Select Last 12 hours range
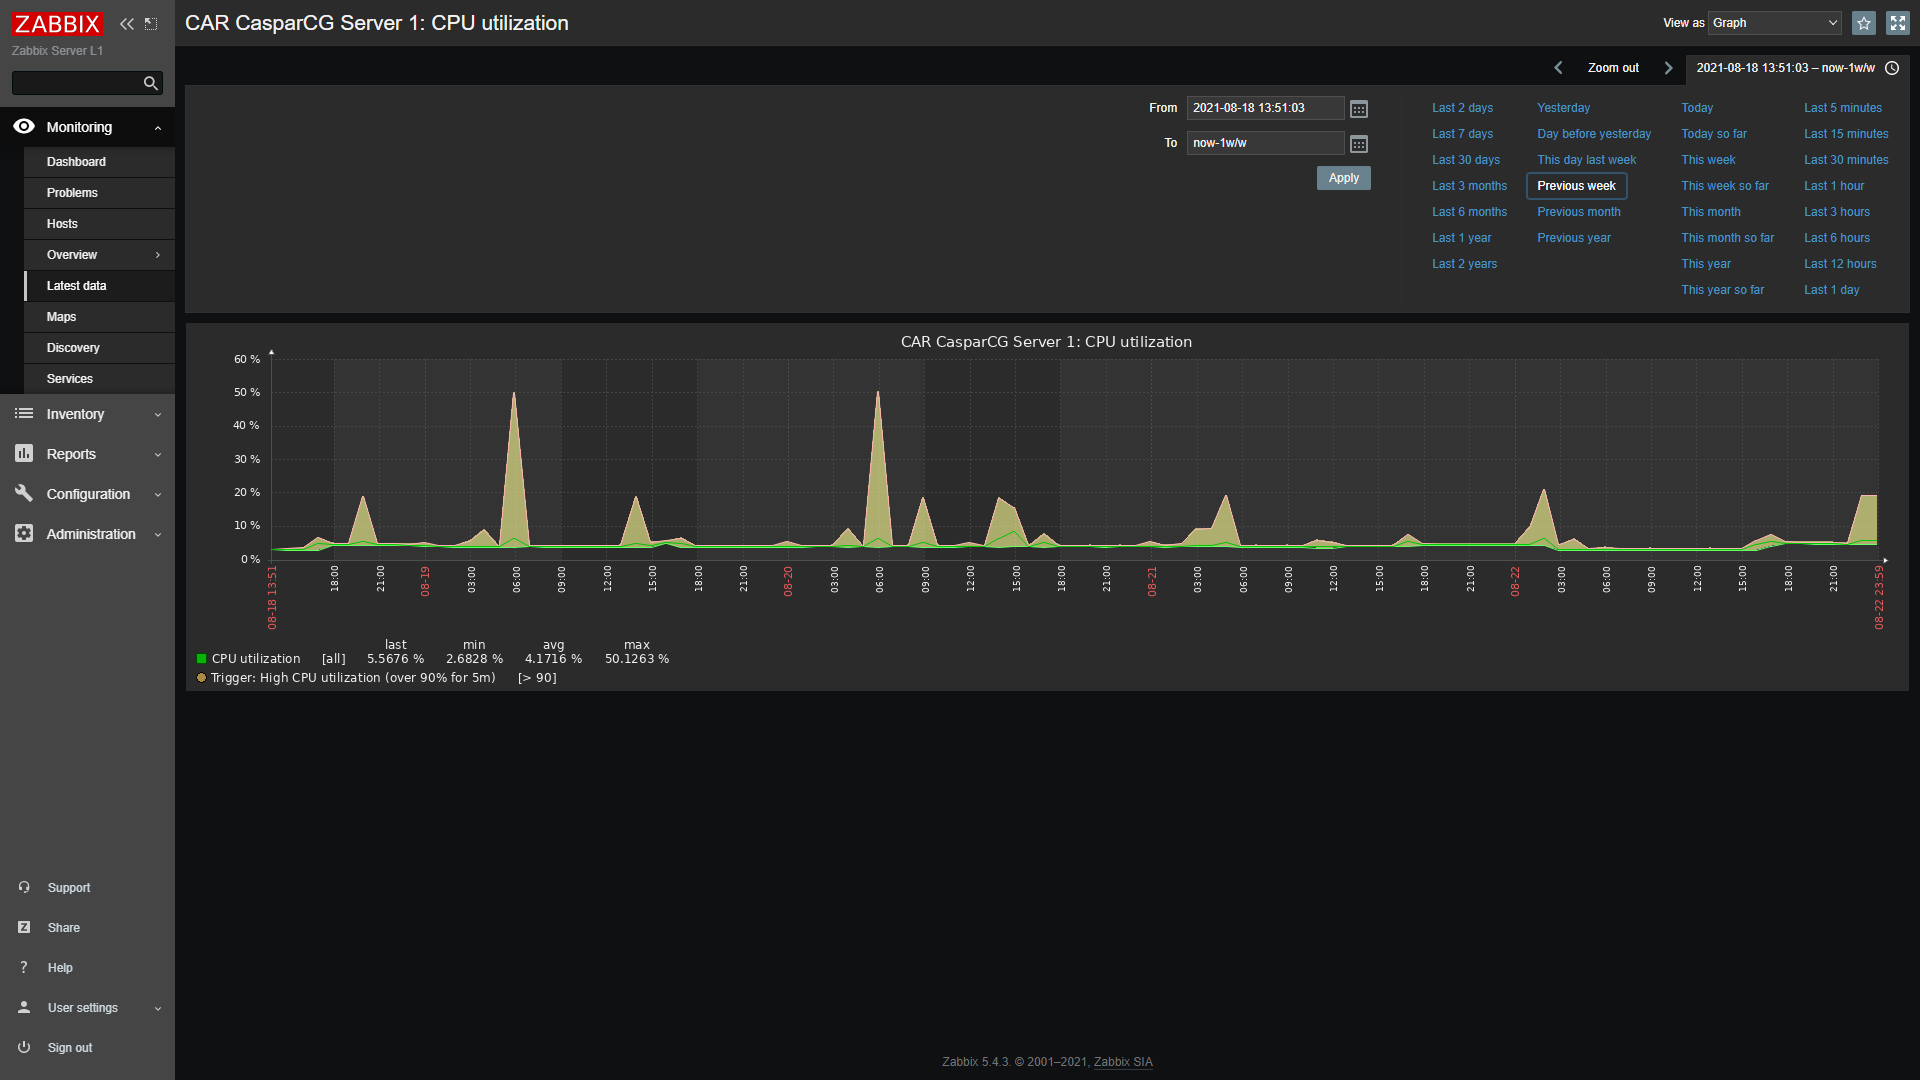The height and width of the screenshot is (1080, 1920). tap(1840, 264)
